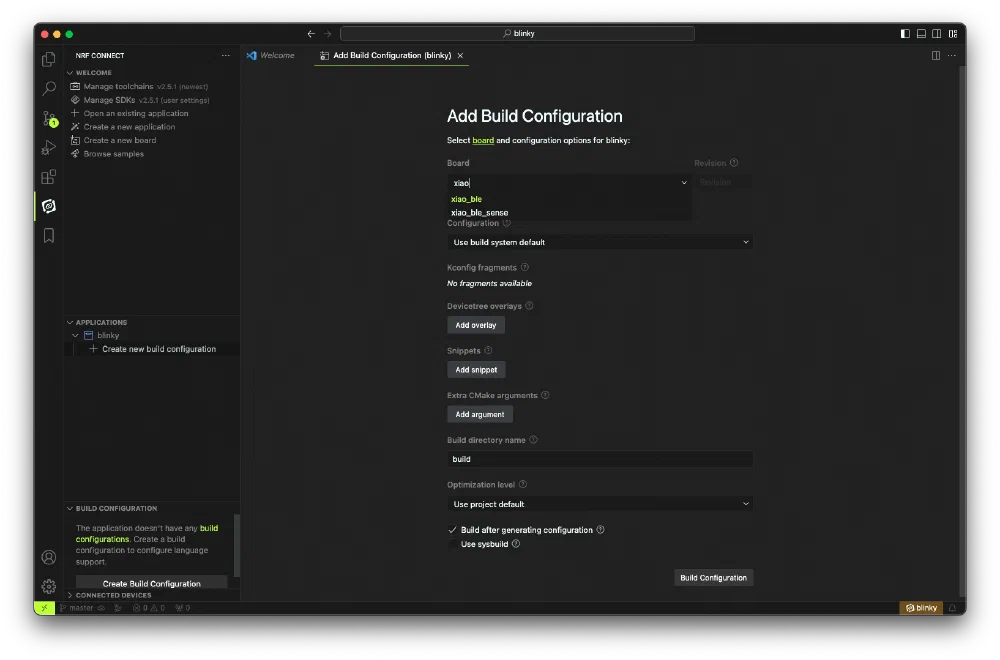The height and width of the screenshot is (660, 1000).
Task: Toggle Build after generating configuration checkbox
Action: (452, 530)
